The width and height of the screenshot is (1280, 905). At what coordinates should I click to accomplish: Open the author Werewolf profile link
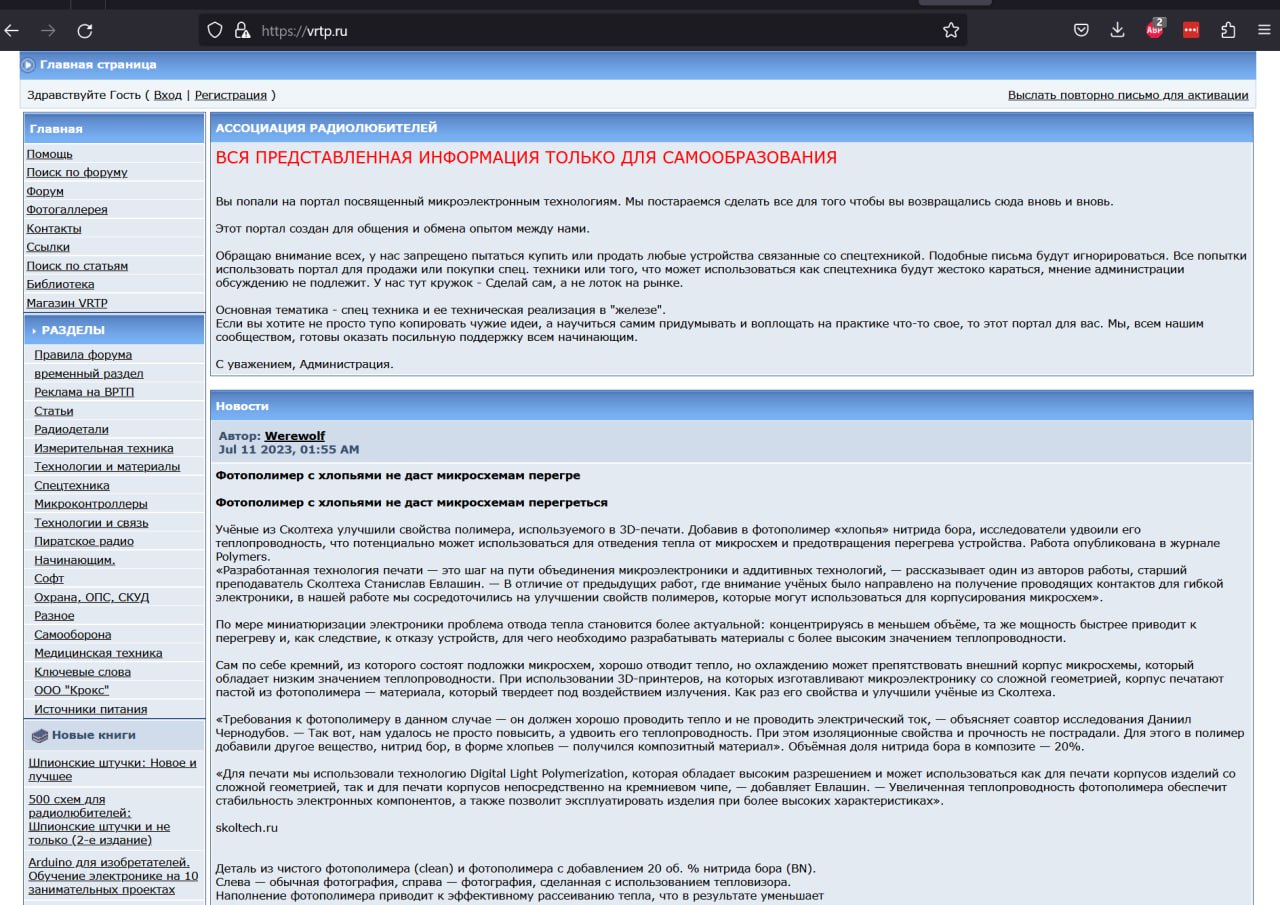(295, 436)
